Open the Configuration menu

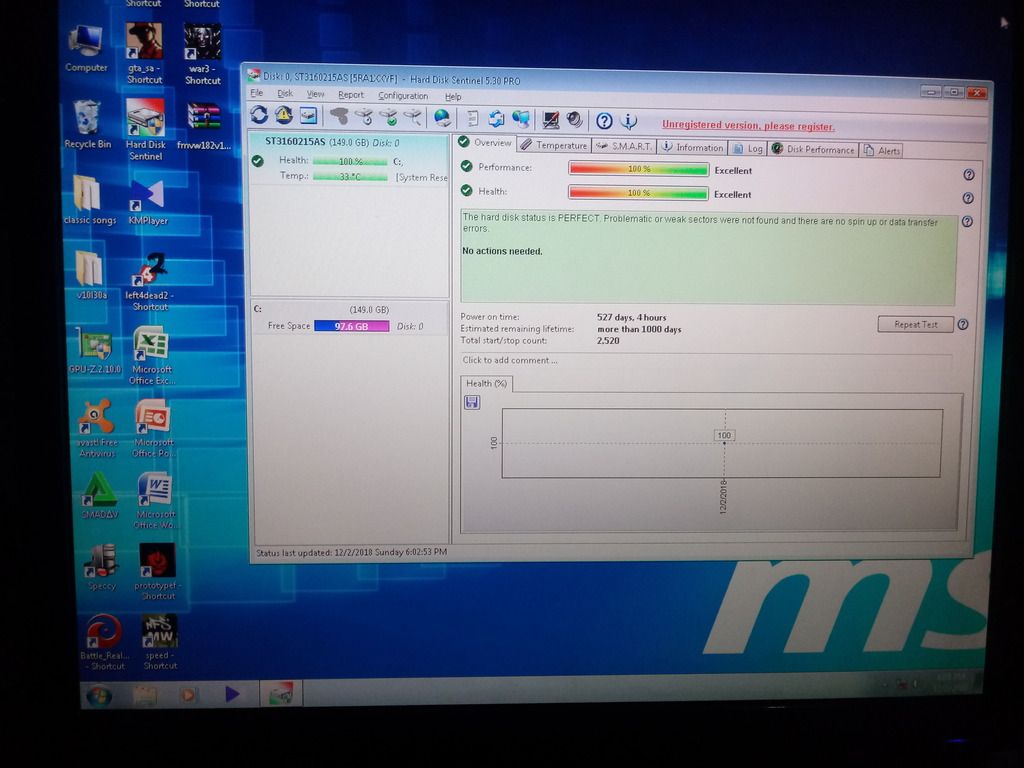[403, 96]
